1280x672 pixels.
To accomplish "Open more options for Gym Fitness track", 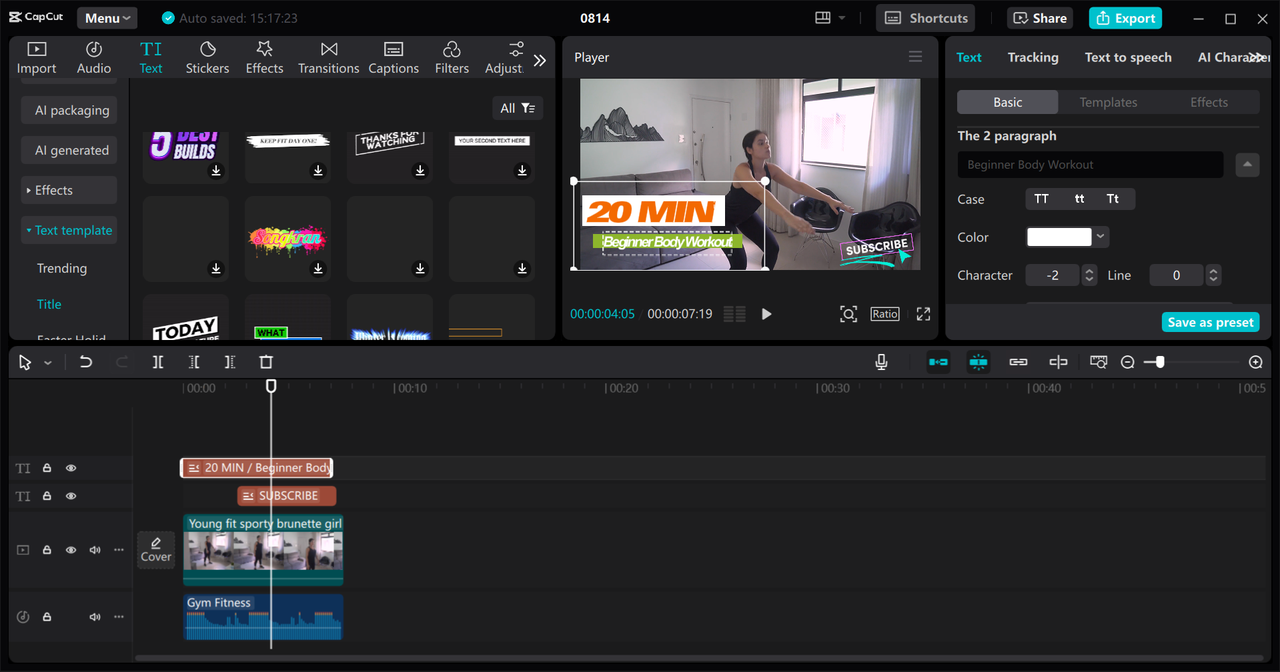I will (x=119, y=617).
